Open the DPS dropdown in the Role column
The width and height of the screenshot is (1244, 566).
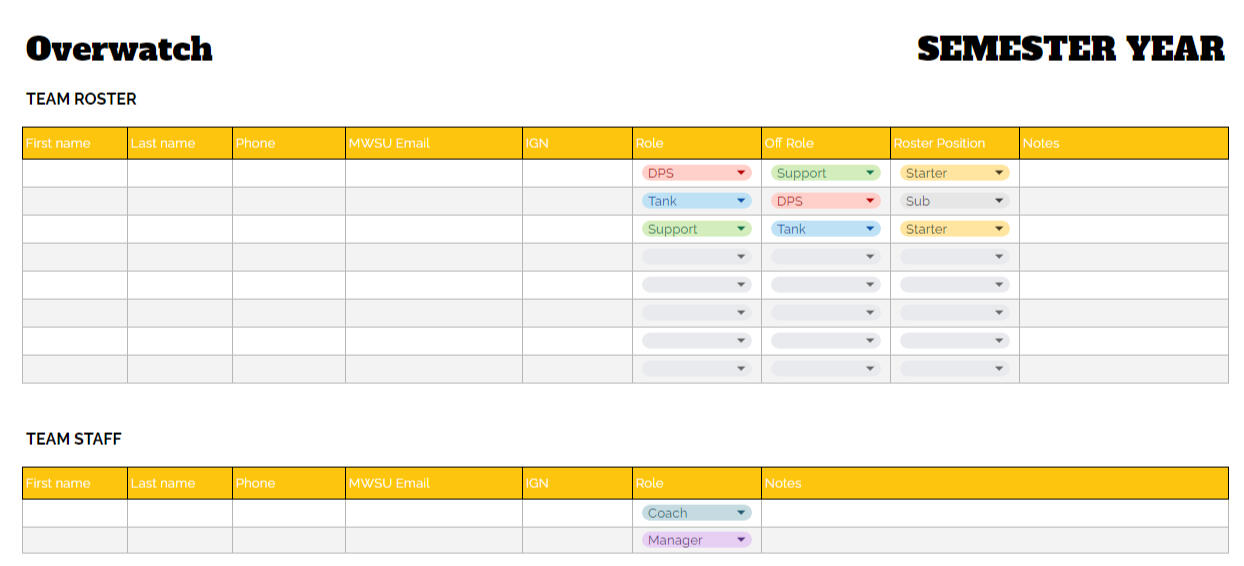pos(696,173)
